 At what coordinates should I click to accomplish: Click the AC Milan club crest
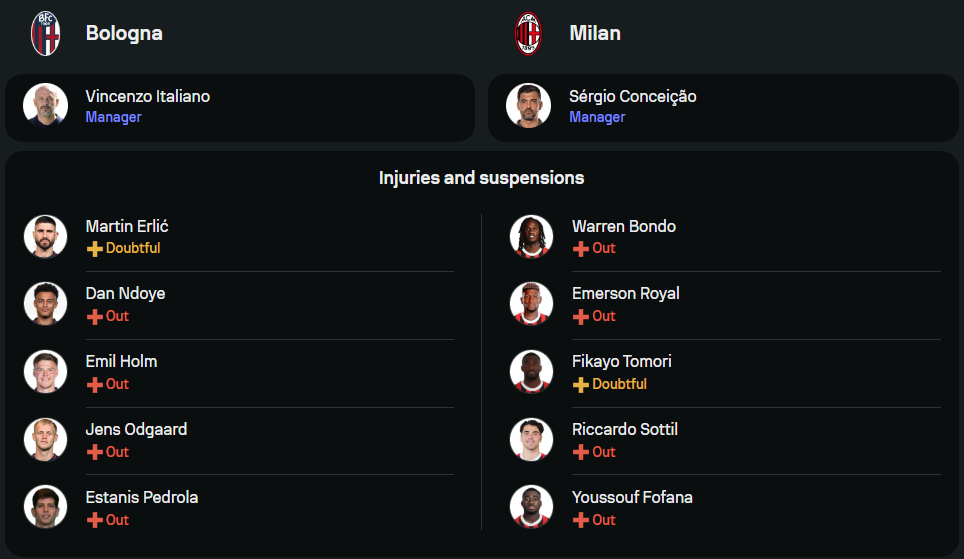tap(529, 33)
